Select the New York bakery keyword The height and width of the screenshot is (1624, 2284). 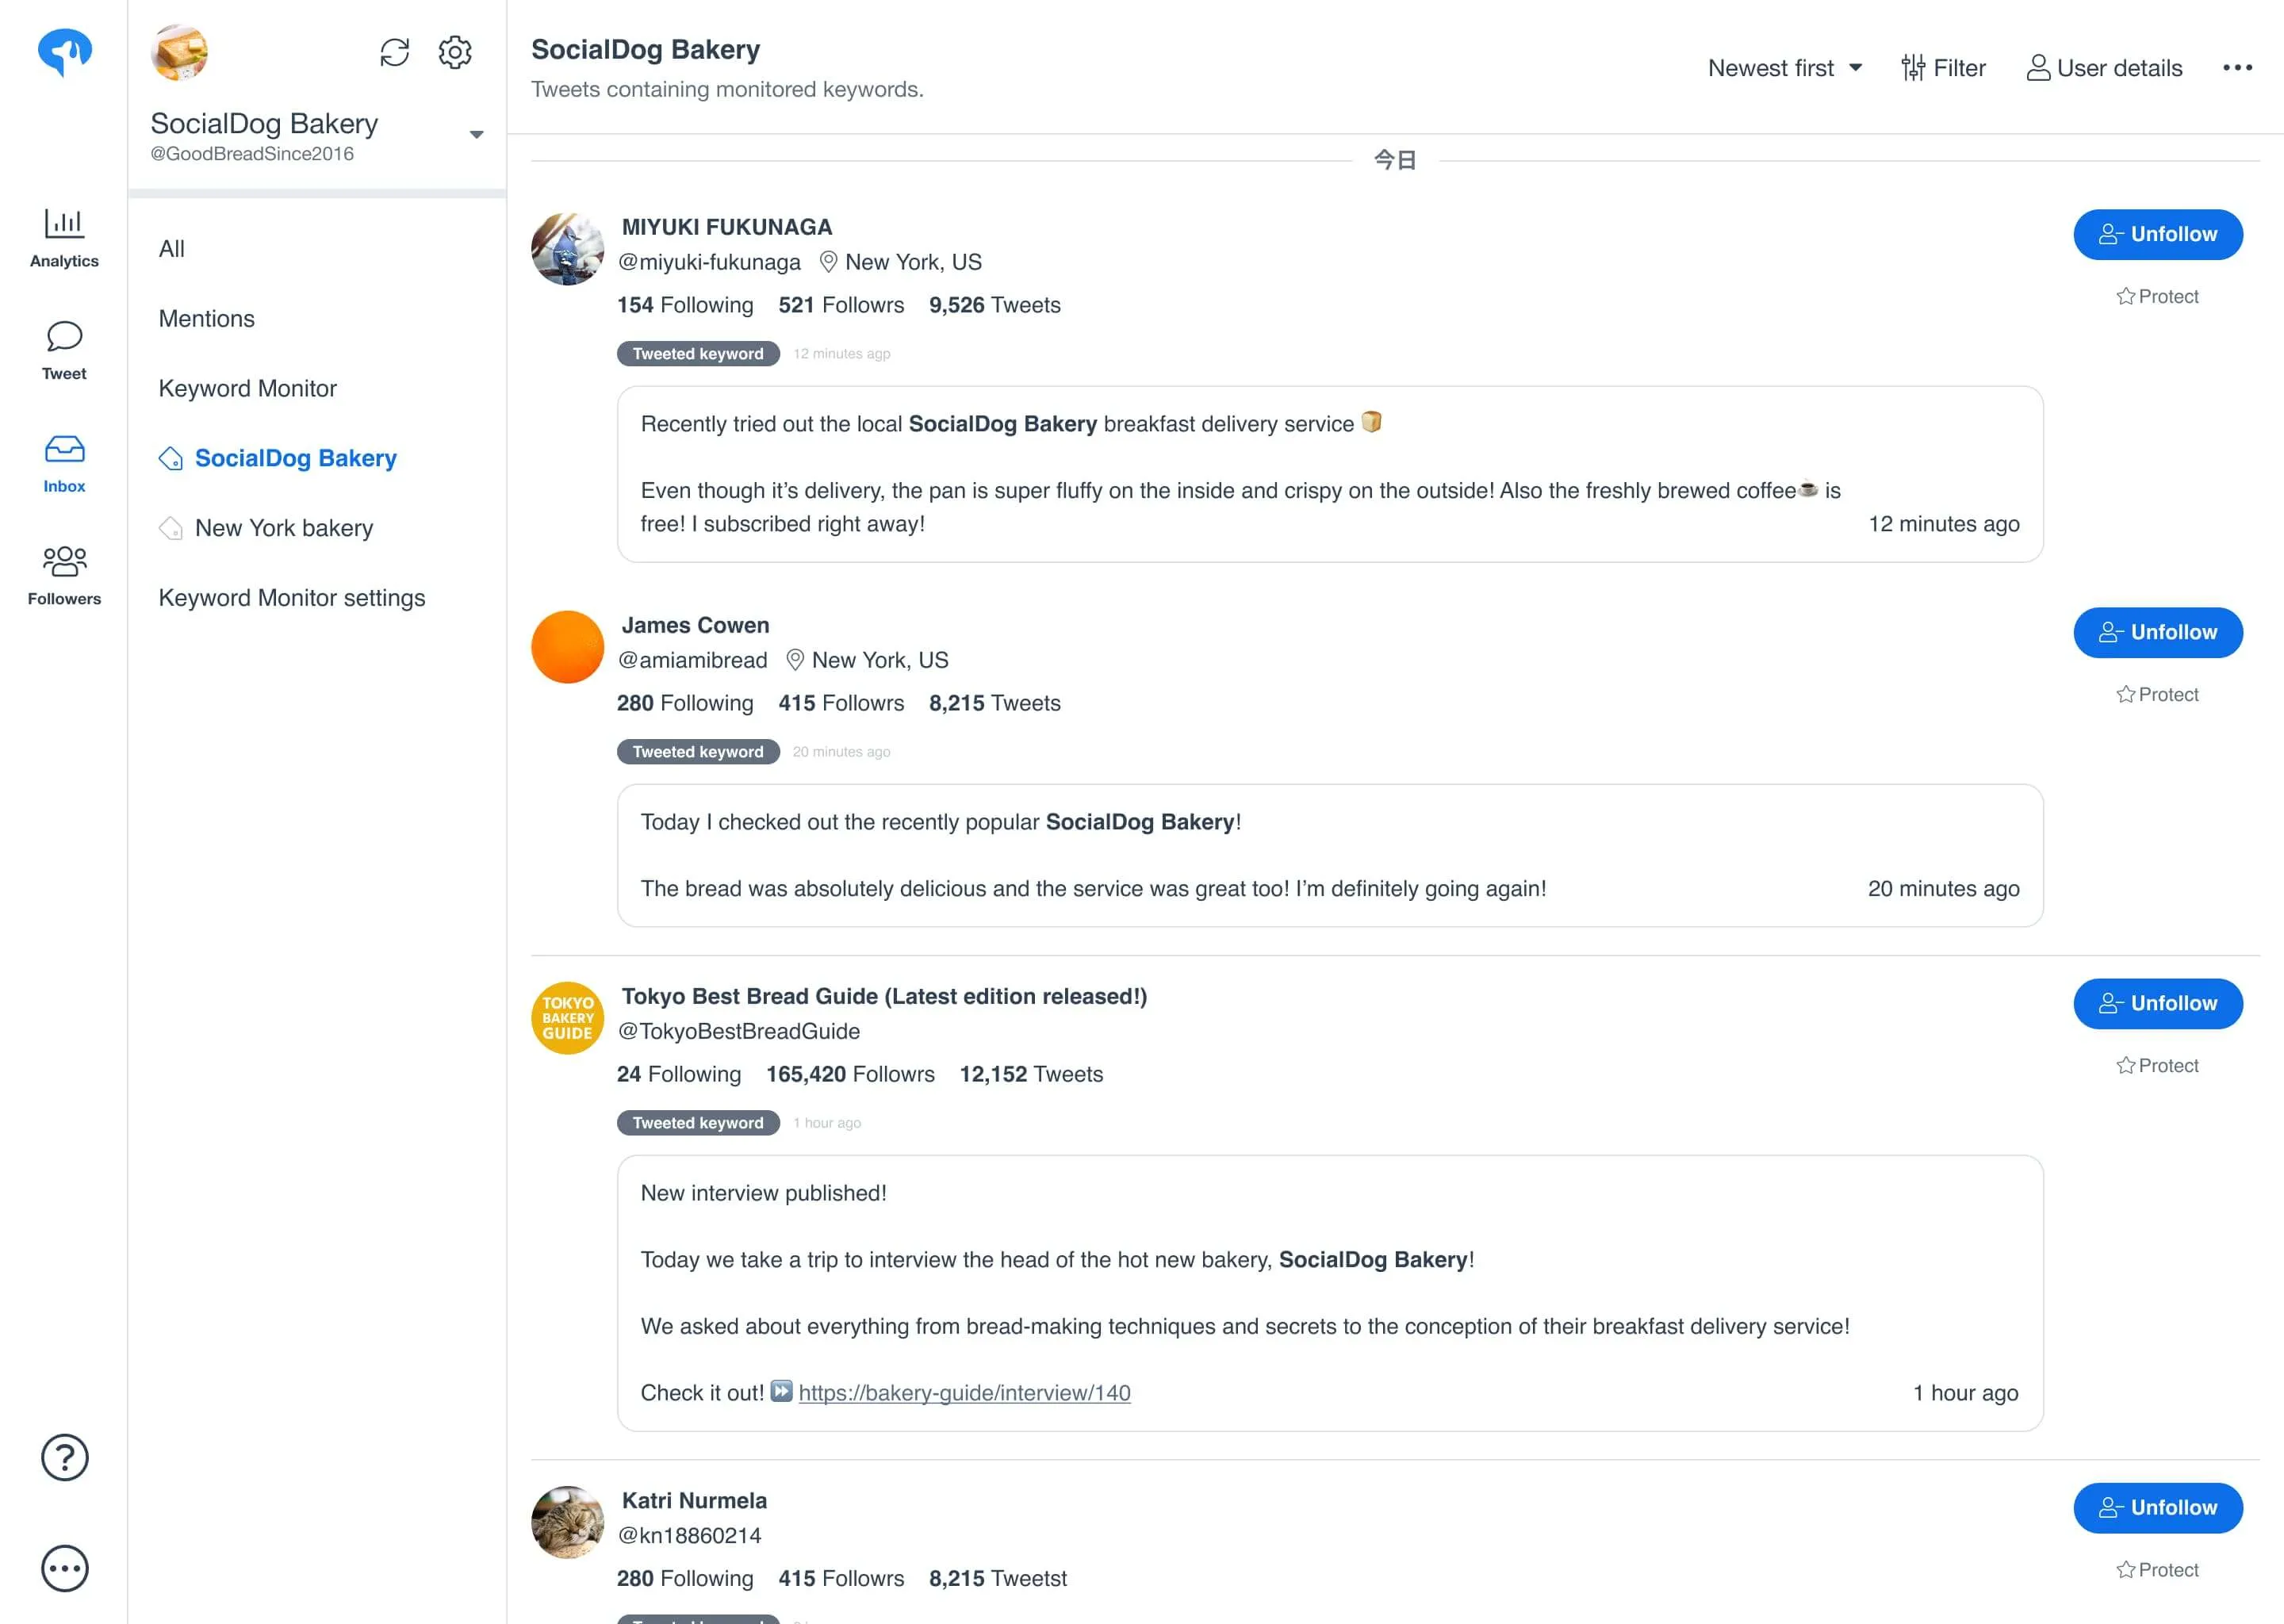pyautogui.click(x=284, y=527)
